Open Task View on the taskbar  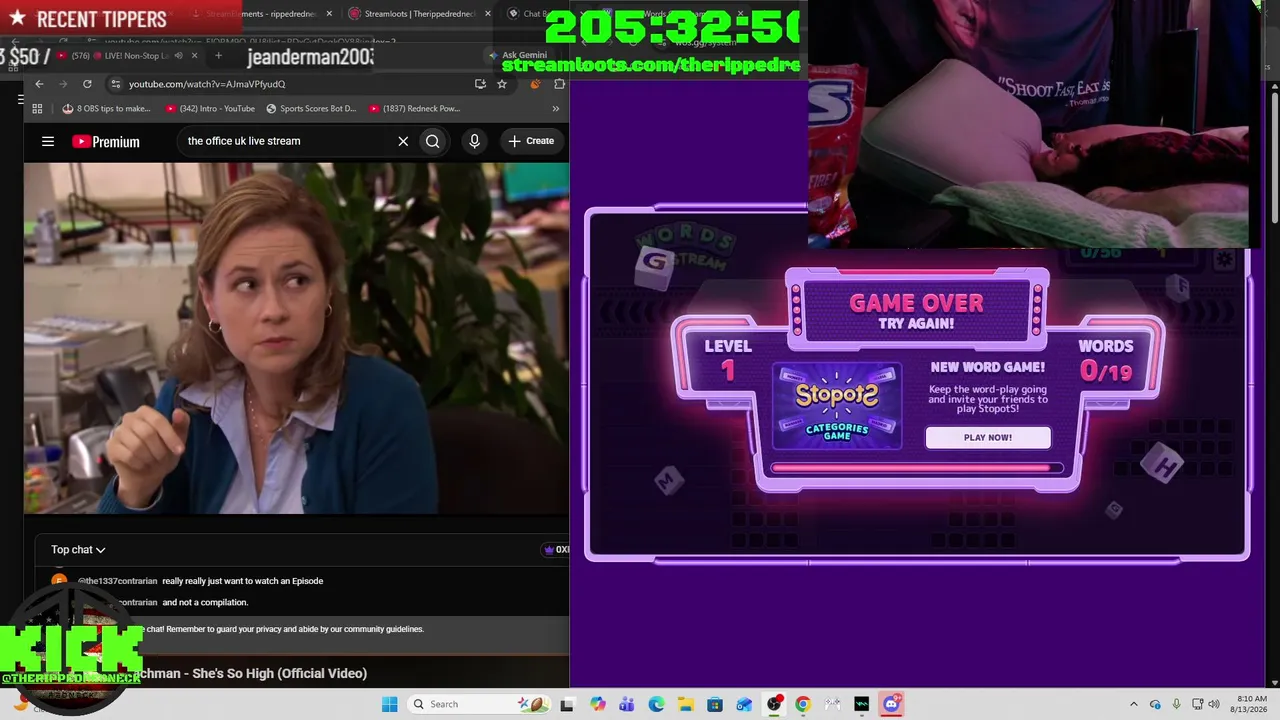(567, 704)
